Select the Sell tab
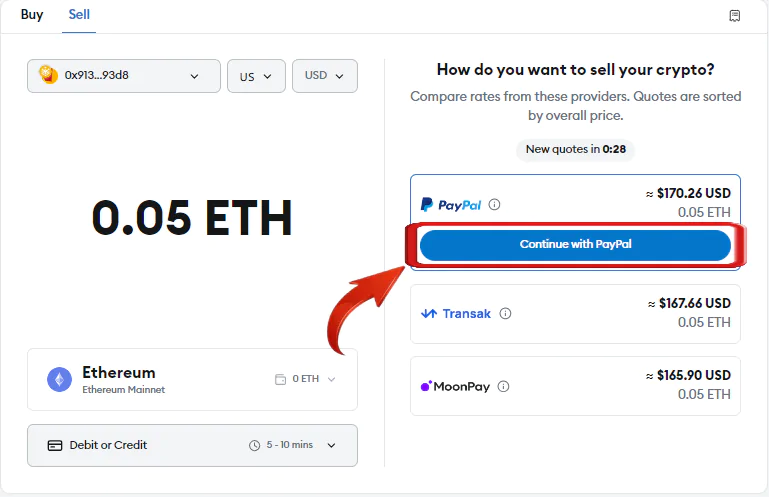 (79, 15)
